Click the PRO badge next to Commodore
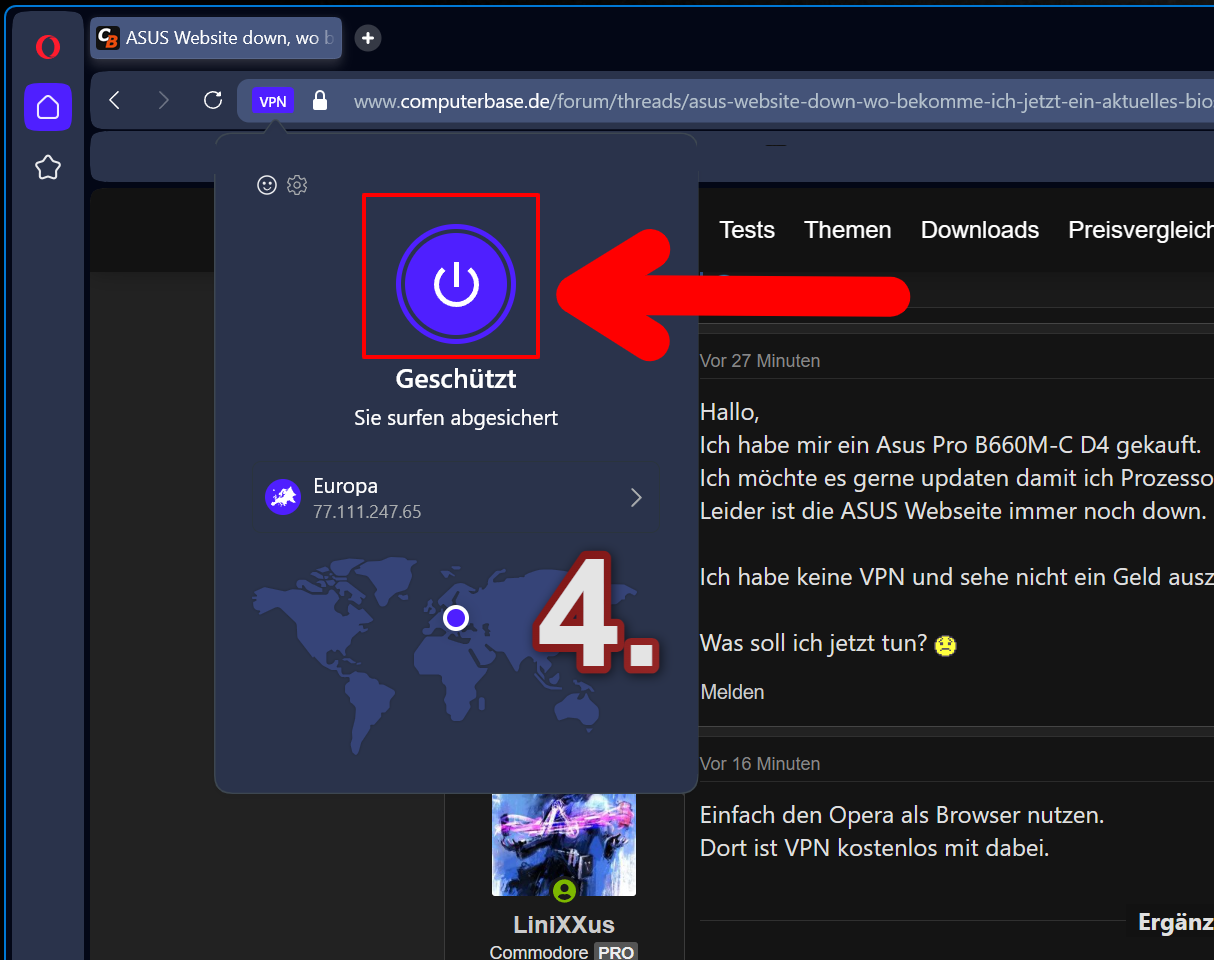Image resolution: width=1214 pixels, height=960 pixels. coord(616,952)
